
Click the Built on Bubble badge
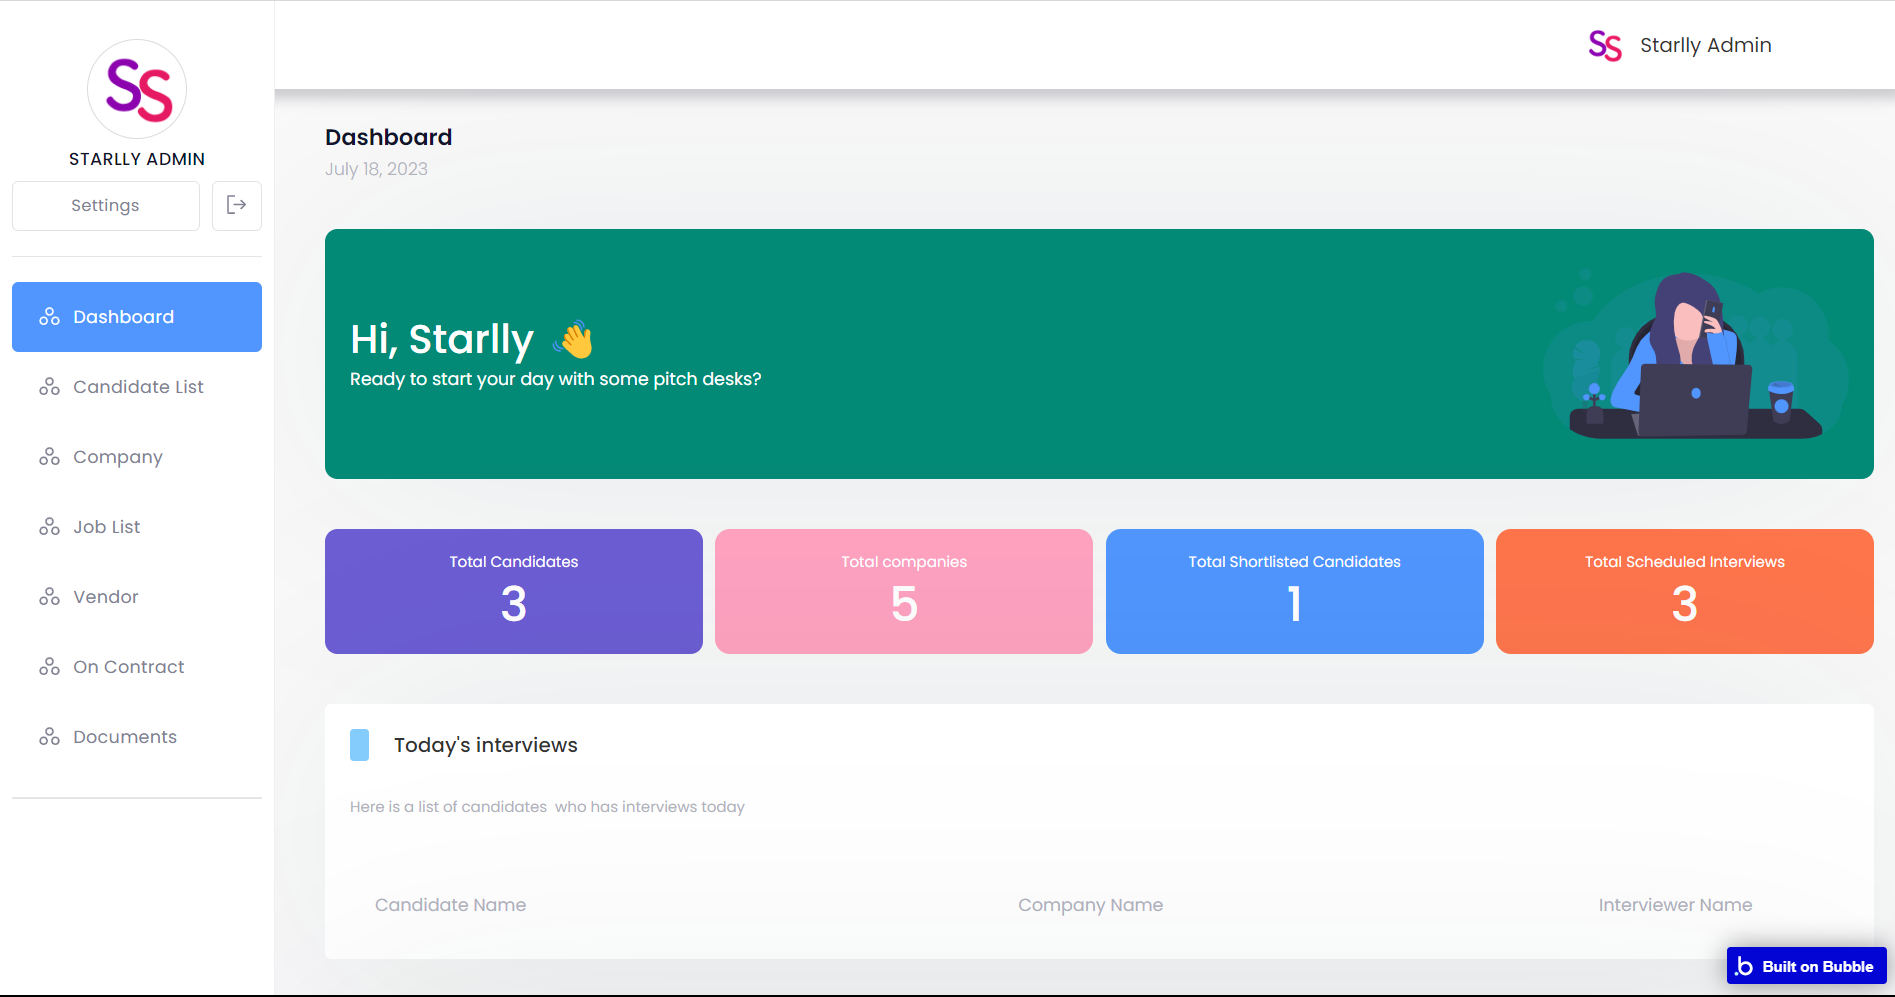(x=1807, y=966)
